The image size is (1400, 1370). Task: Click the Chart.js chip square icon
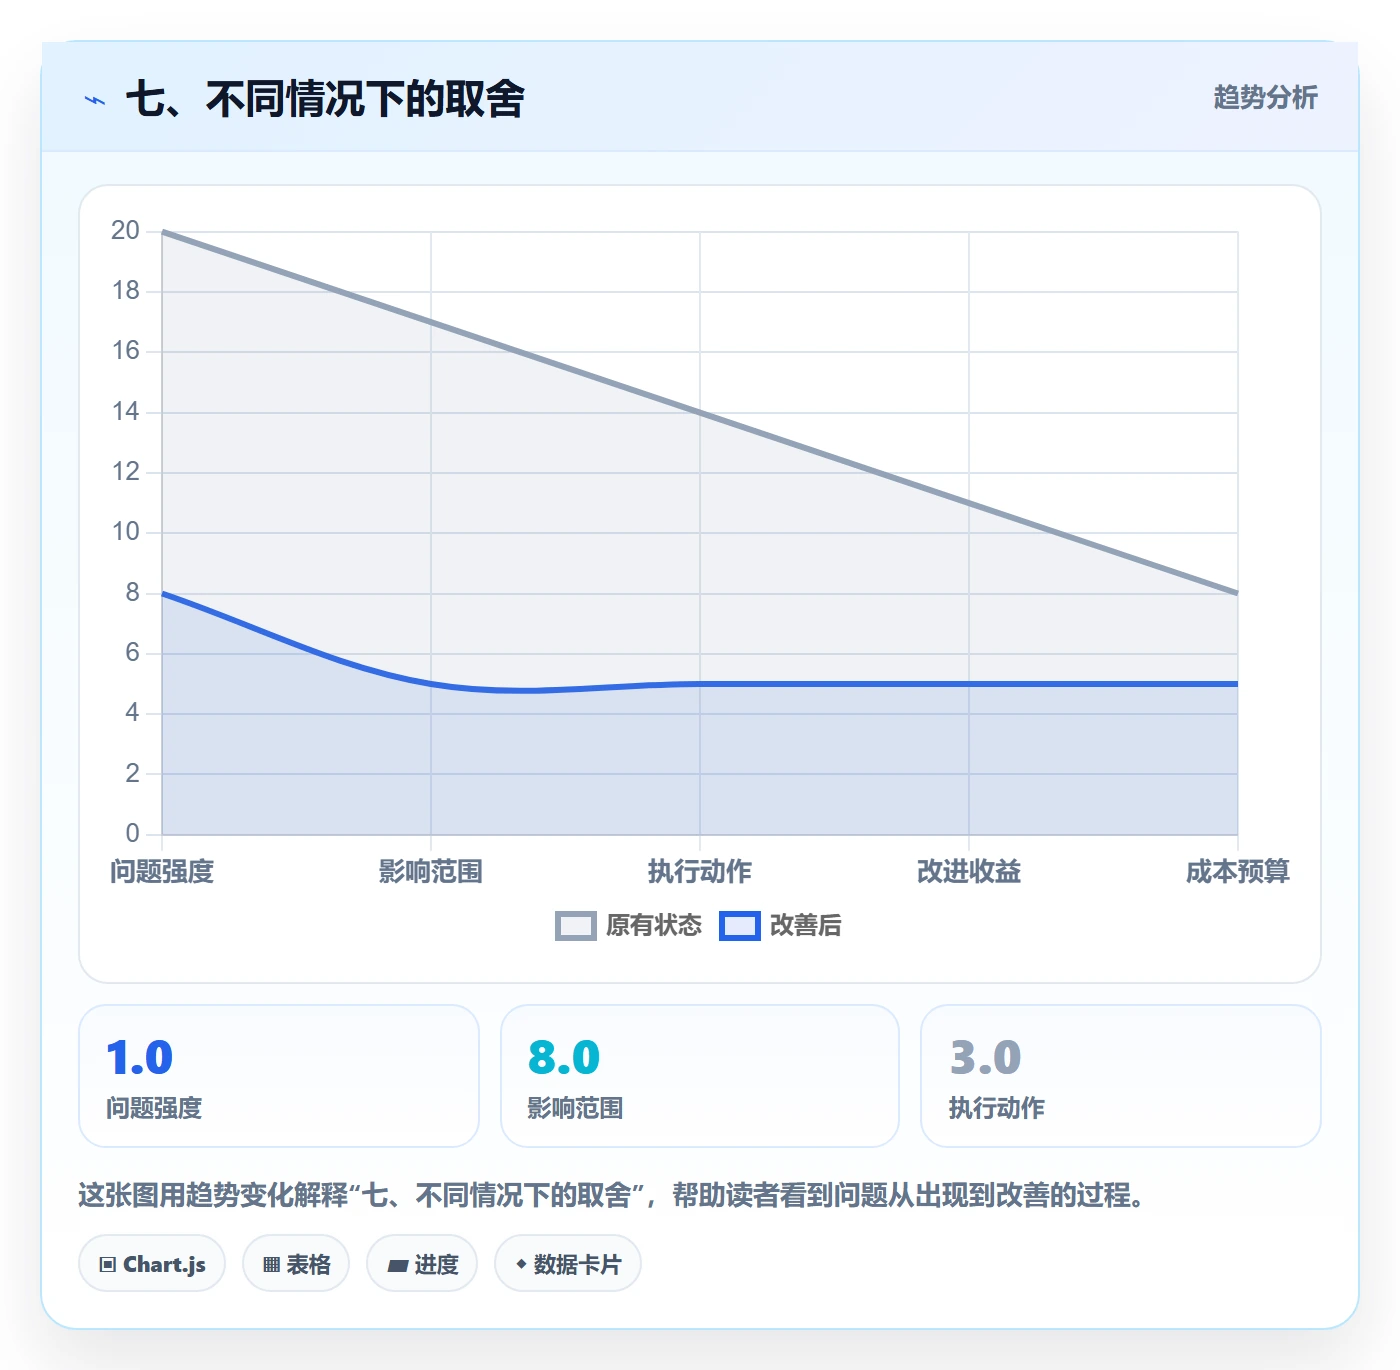(x=108, y=1265)
